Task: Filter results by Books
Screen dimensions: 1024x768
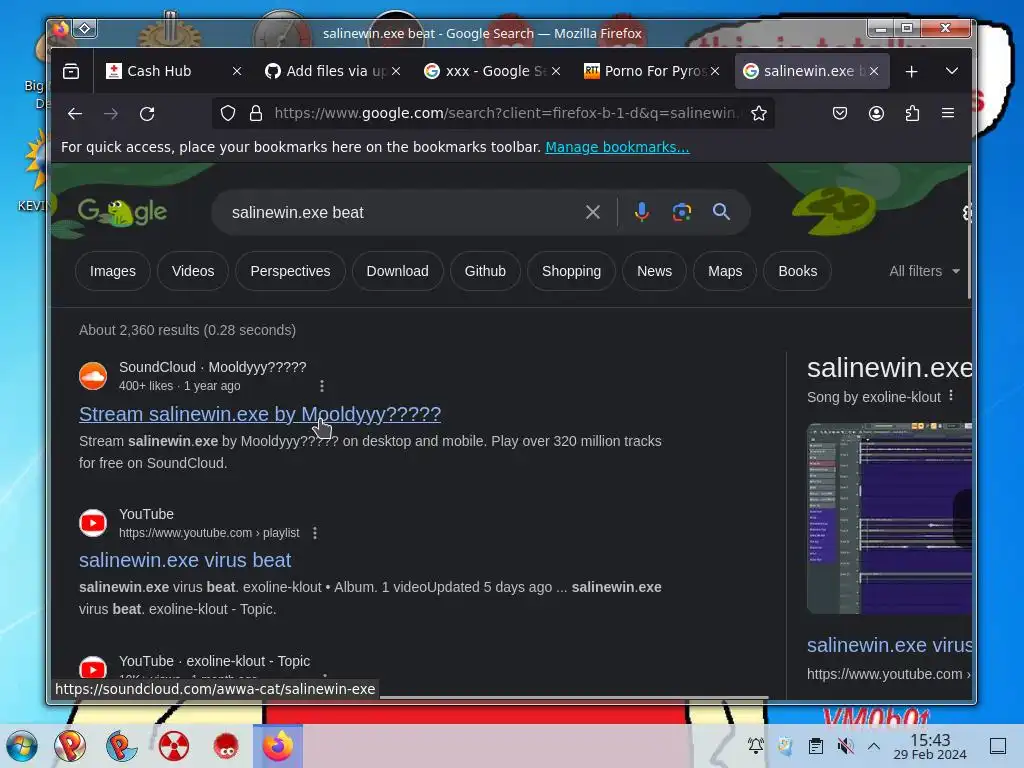Action: [797, 271]
